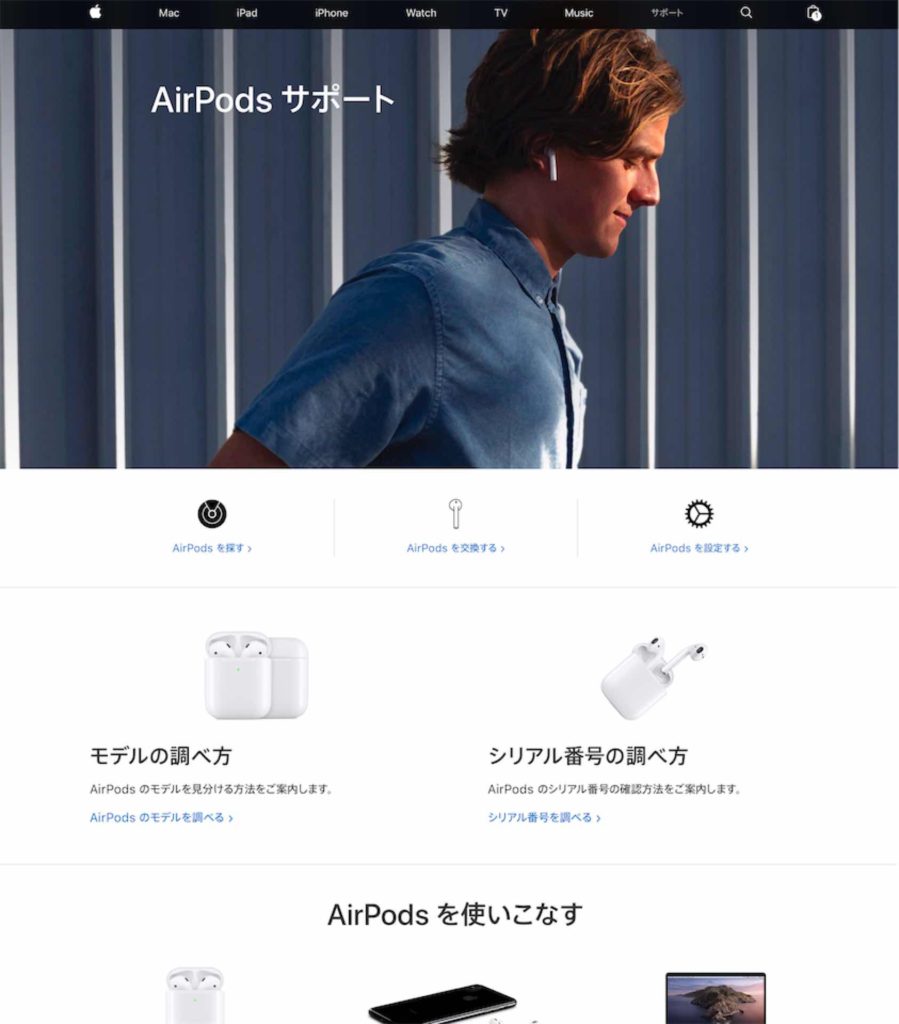This screenshot has height=1024, width=899.
Task: Follow the AirPods を交換する link
Action: 456,548
